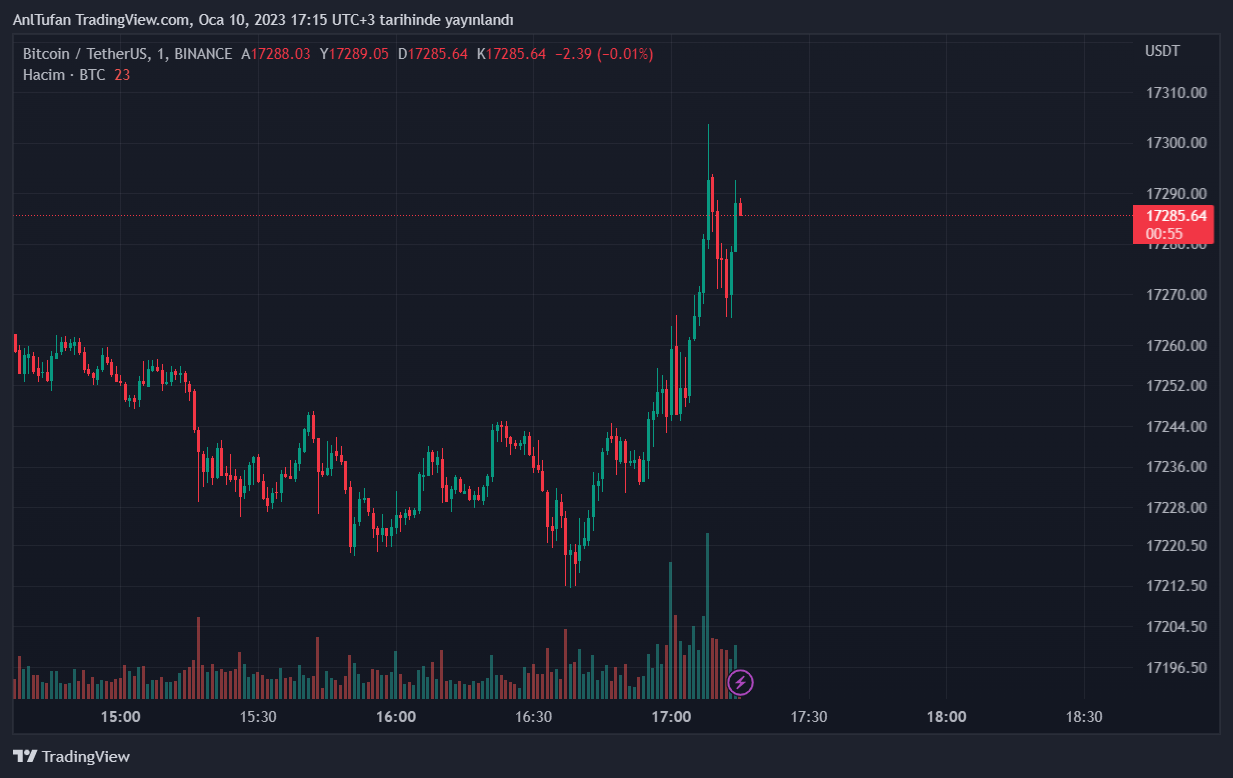Click the 17196.50 price scale label
This screenshot has height=778, width=1233.
1175,668
